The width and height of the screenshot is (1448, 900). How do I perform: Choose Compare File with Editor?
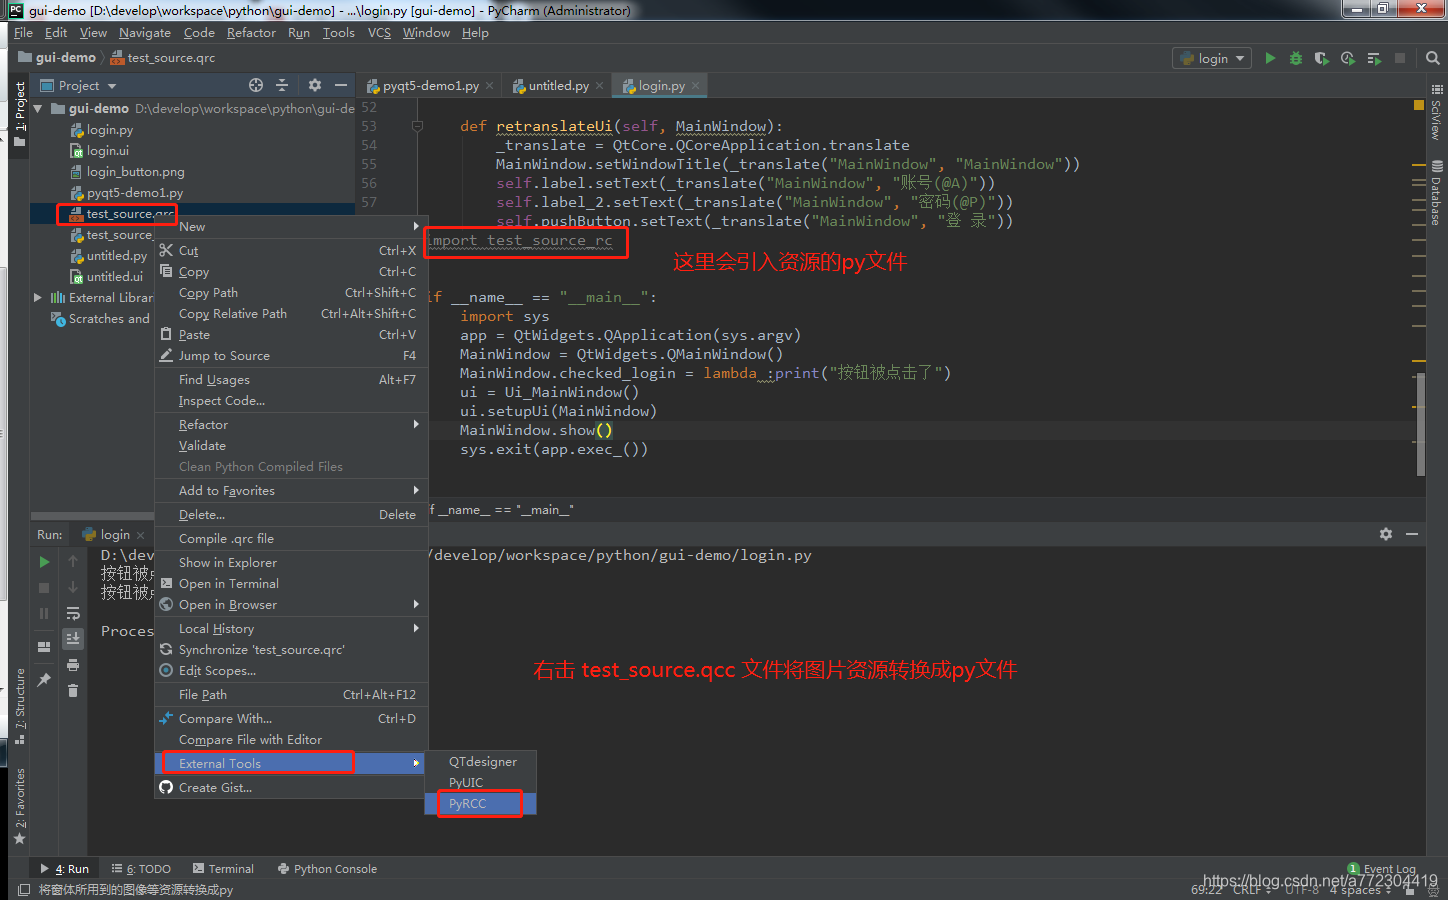(291, 739)
